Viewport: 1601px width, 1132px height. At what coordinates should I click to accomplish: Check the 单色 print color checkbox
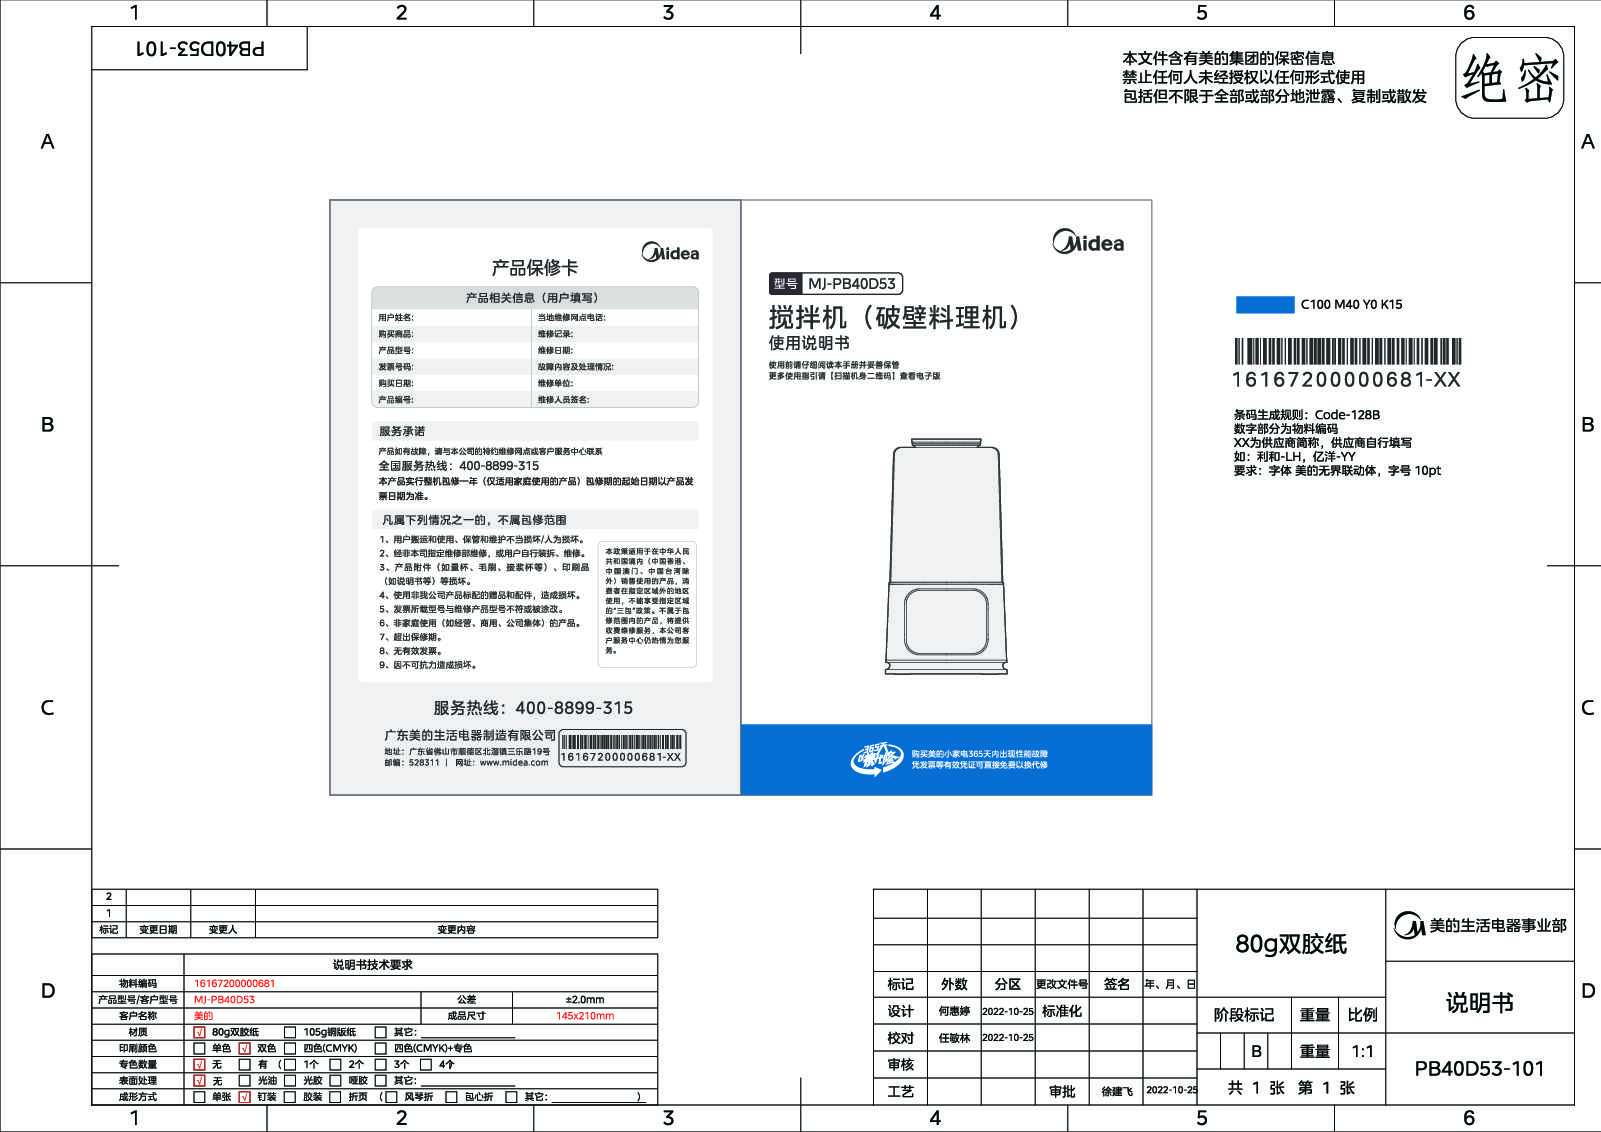click(x=199, y=1048)
